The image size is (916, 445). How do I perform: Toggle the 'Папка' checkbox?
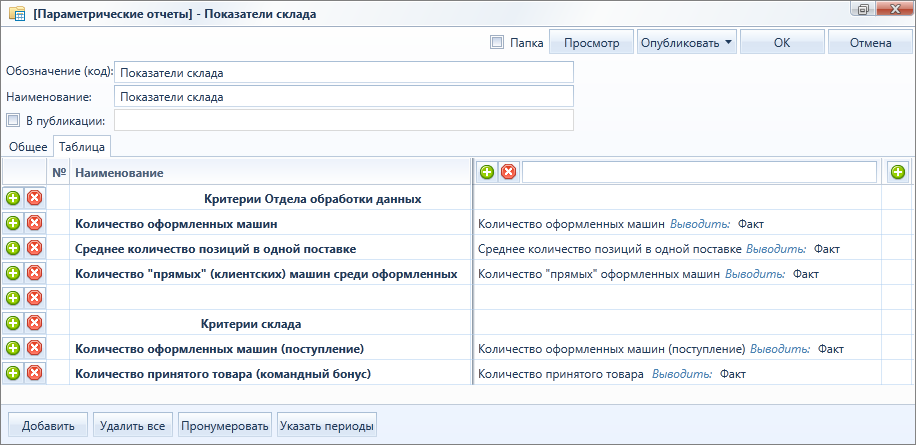point(497,42)
